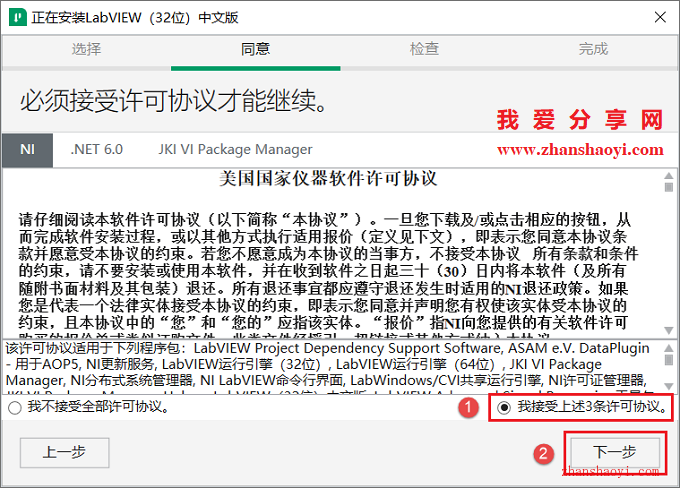Choose 我接受上述3条许可协议 radio button

[x=504, y=407]
